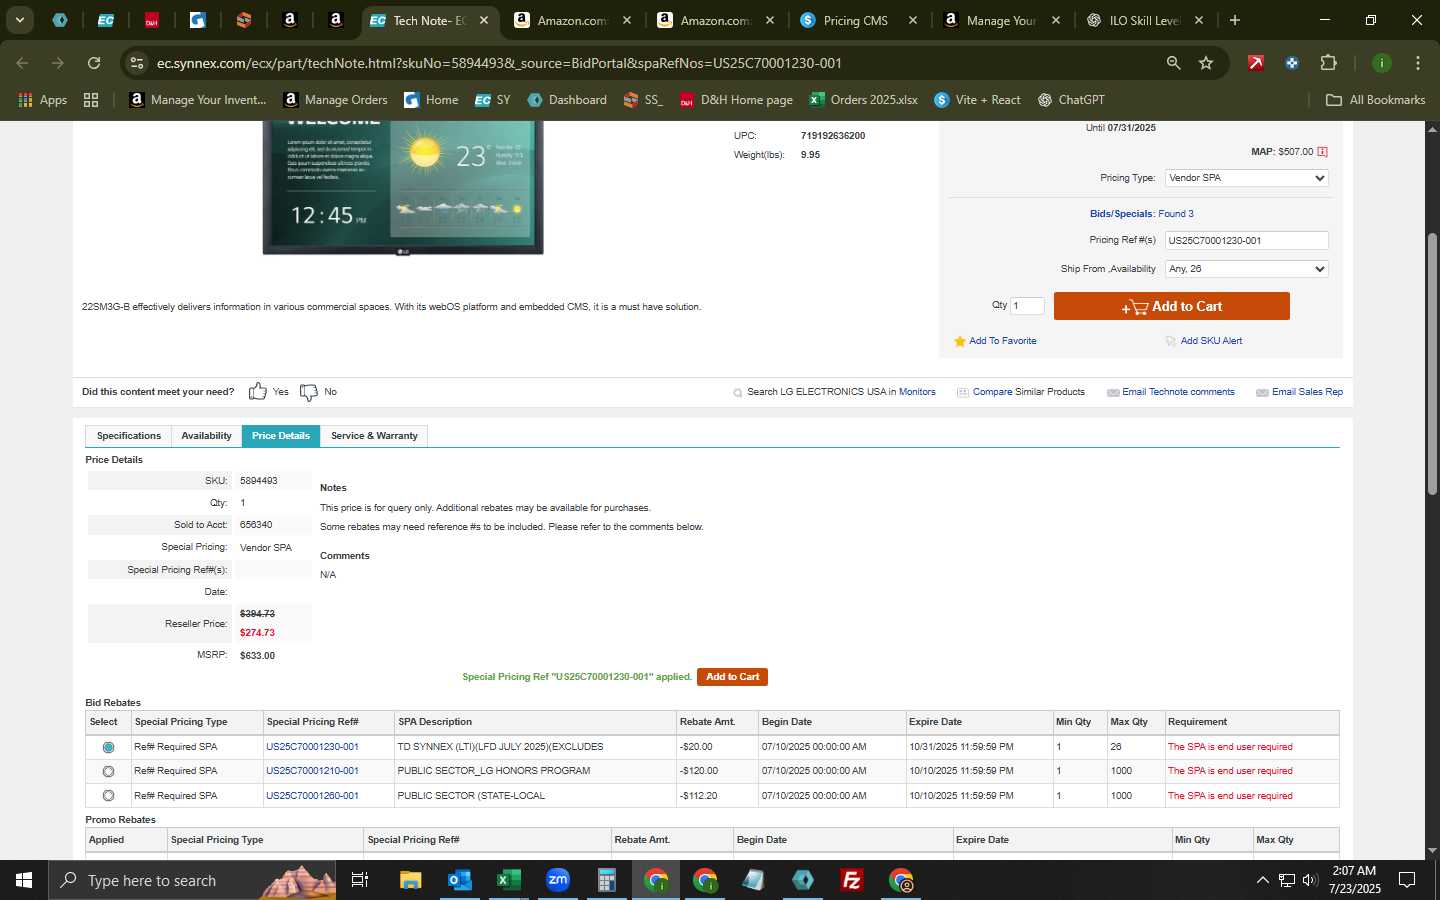Viewport: 1440px width, 900px height.
Task: Click the volume speaker tray icon
Action: (1310, 880)
